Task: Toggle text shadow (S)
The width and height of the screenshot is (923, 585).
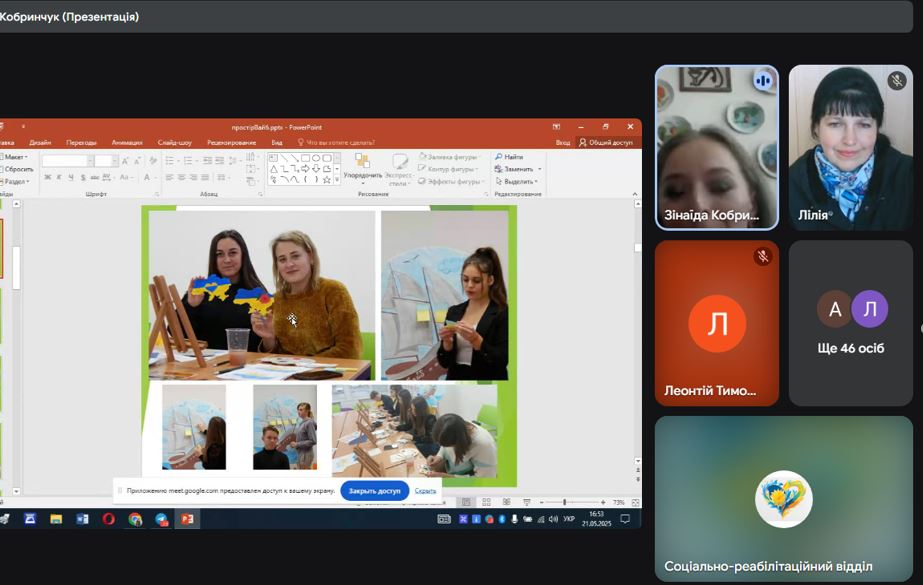Action: 83,177
